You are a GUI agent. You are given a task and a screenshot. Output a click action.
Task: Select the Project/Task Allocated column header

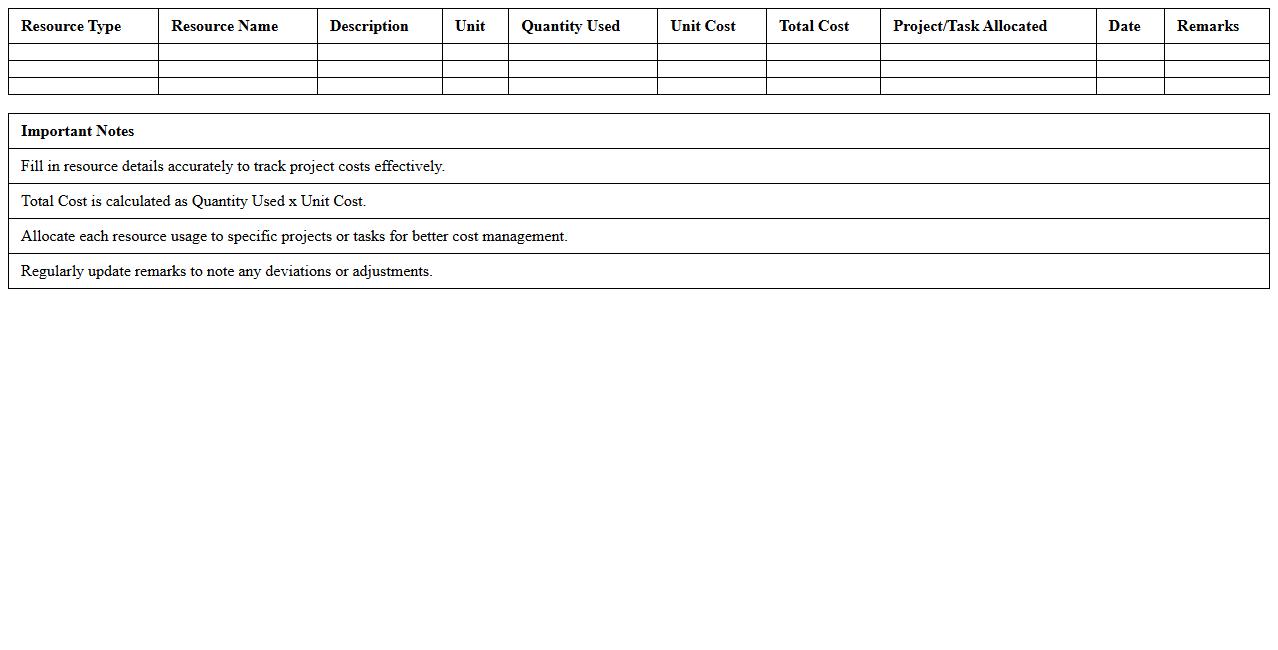point(970,26)
